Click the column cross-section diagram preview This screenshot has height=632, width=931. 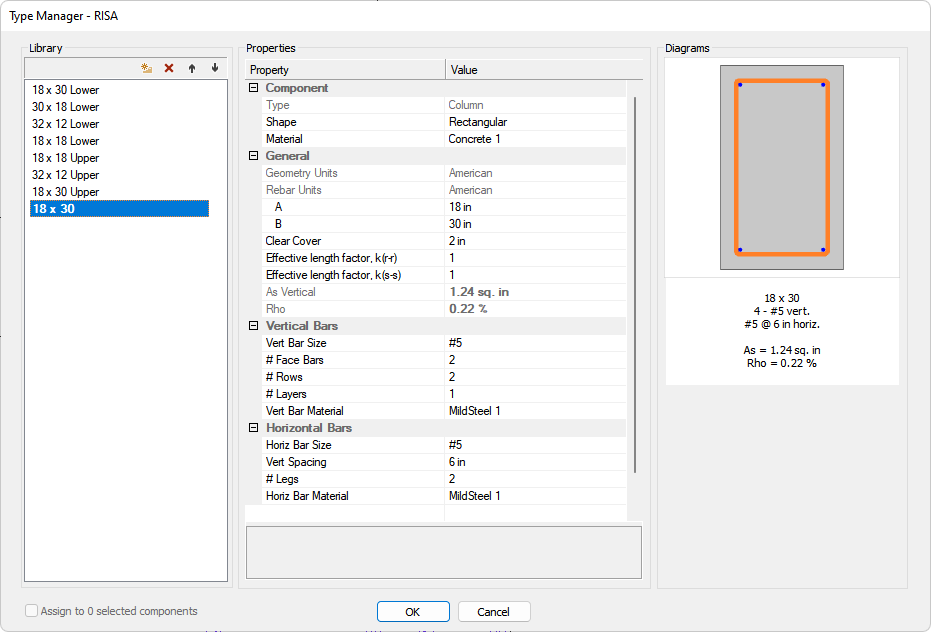[781, 168]
